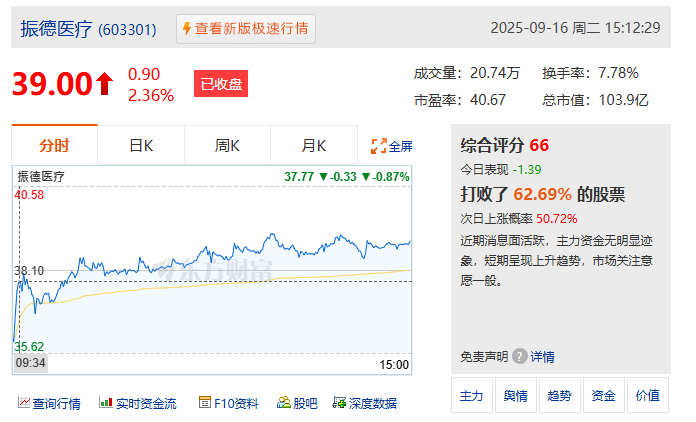
Task: Click the price change value 0.90
Action: click(144, 74)
